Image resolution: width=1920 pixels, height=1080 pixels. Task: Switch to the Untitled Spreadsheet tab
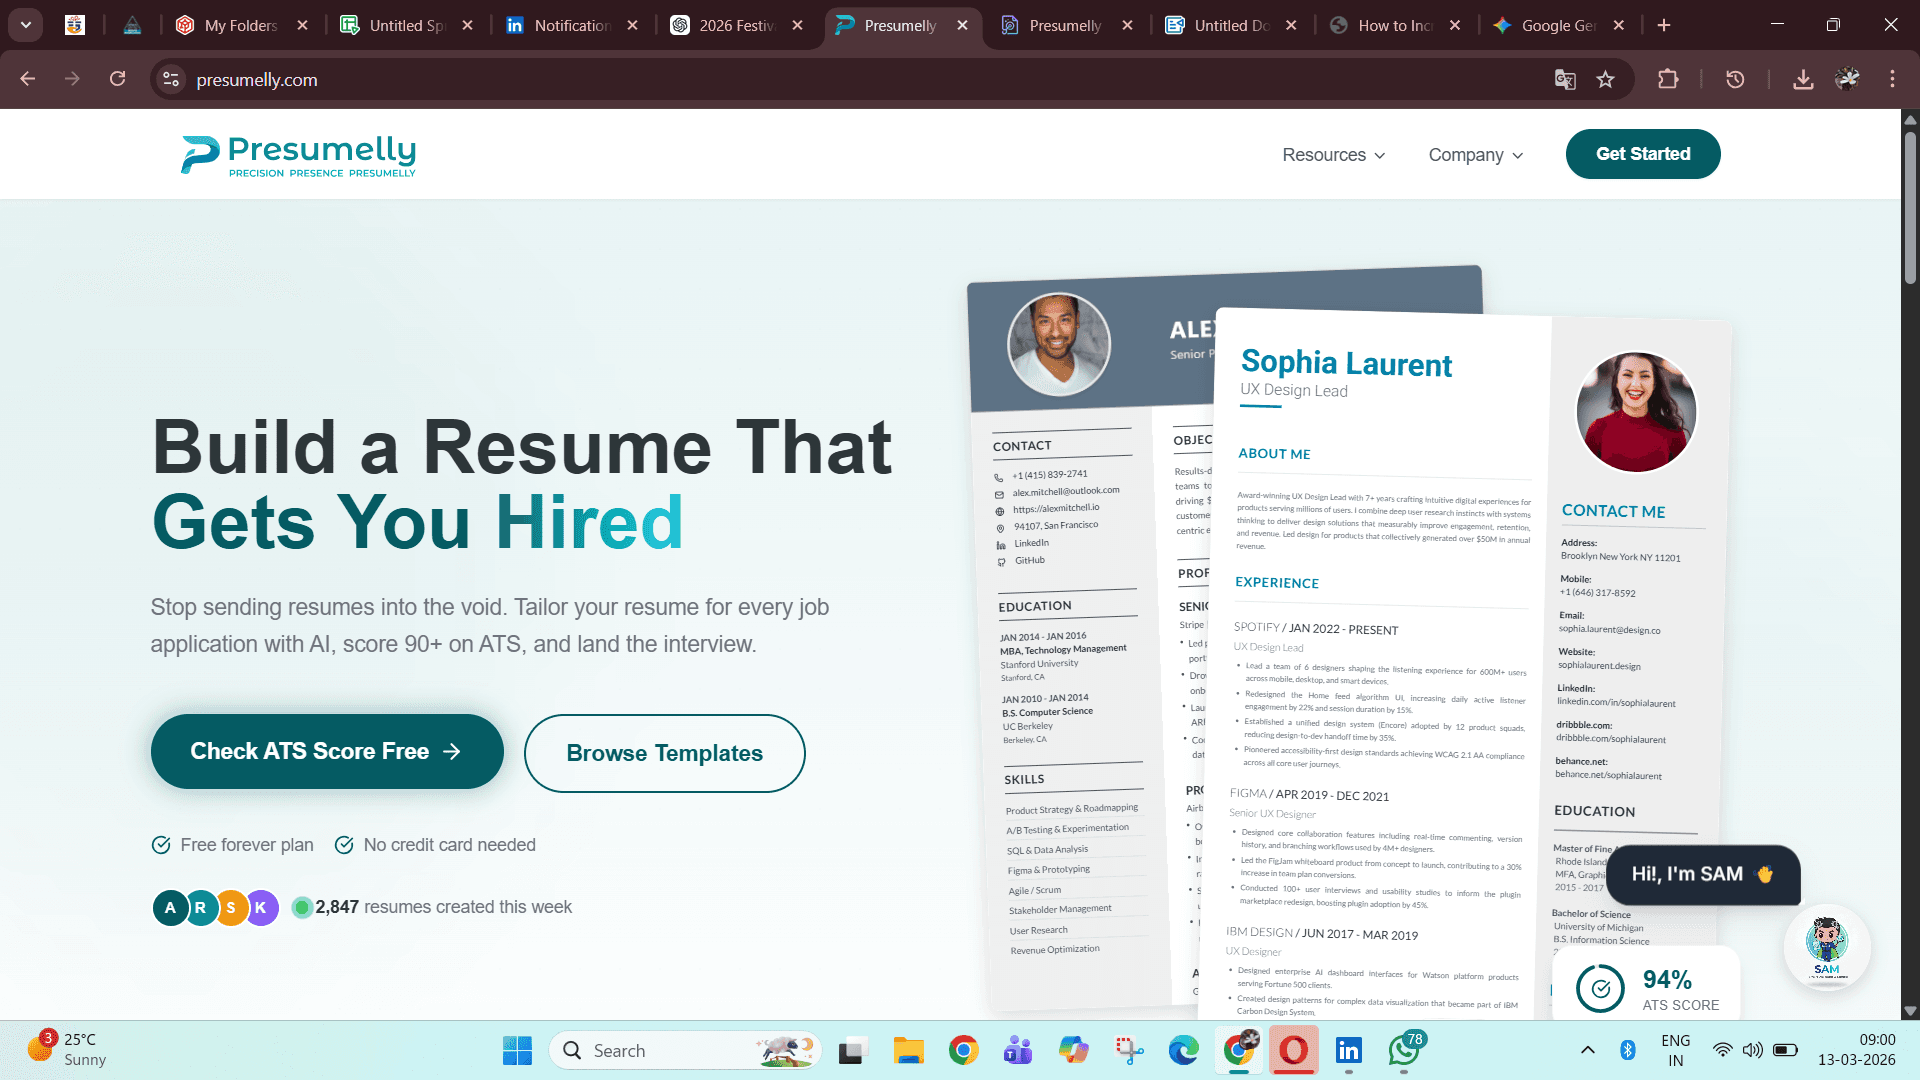(406, 25)
